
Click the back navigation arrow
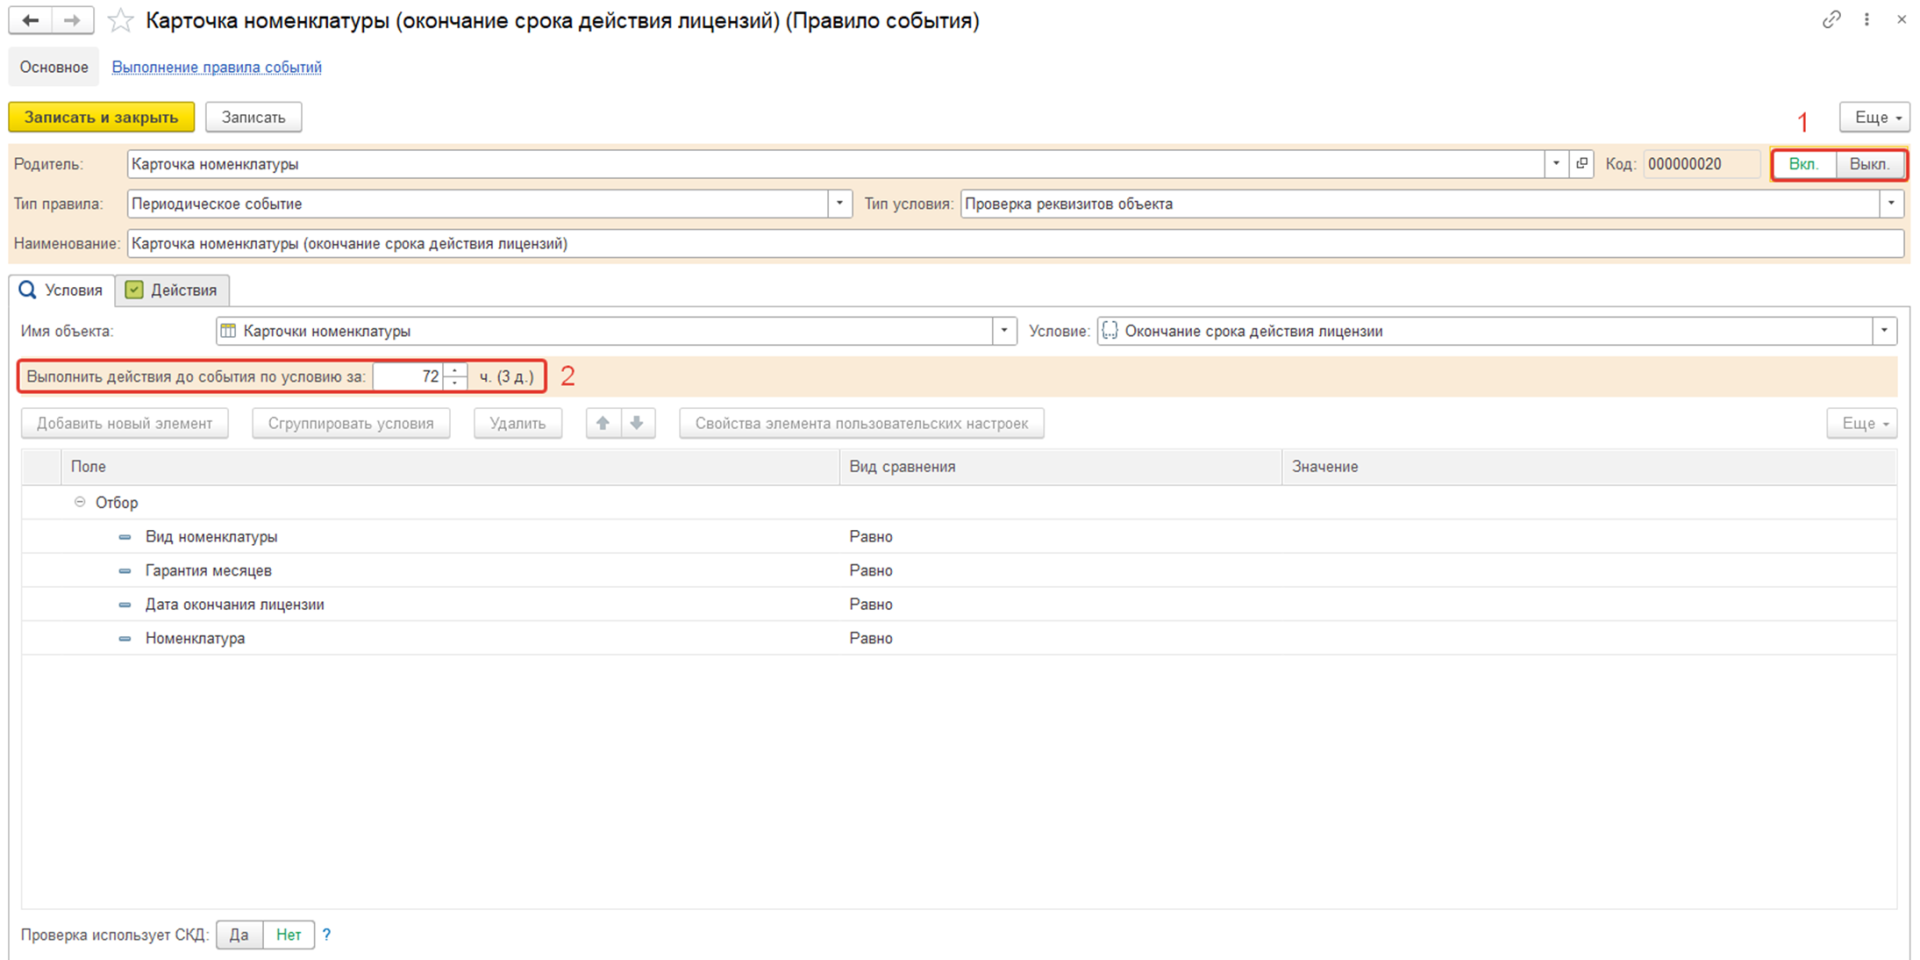(x=30, y=20)
